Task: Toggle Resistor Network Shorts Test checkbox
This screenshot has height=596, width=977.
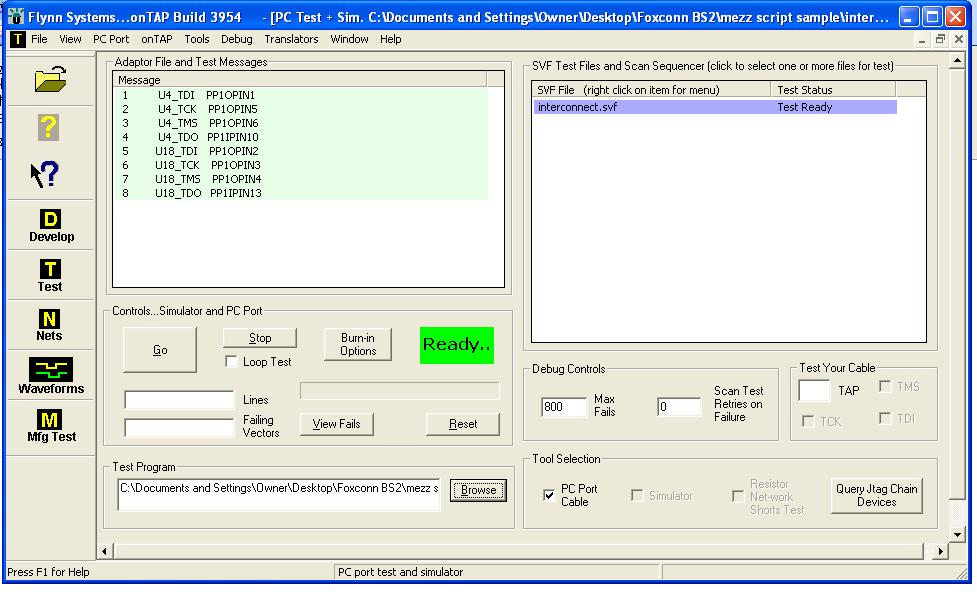Action: tap(738, 496)
